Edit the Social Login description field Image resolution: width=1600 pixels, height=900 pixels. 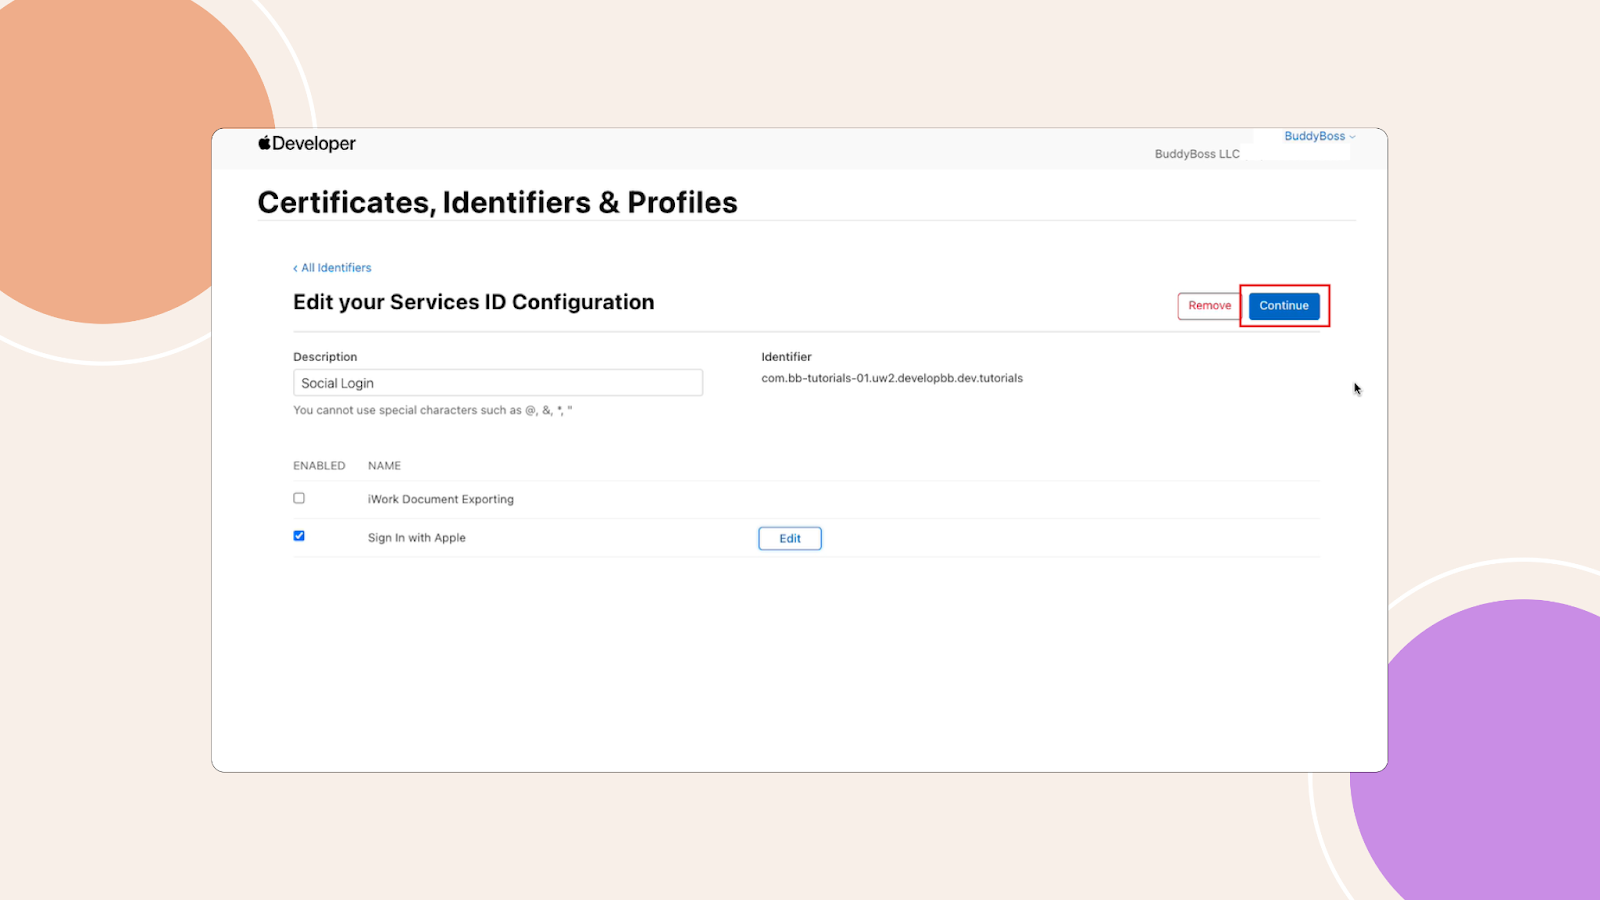[x=498, y=383]
